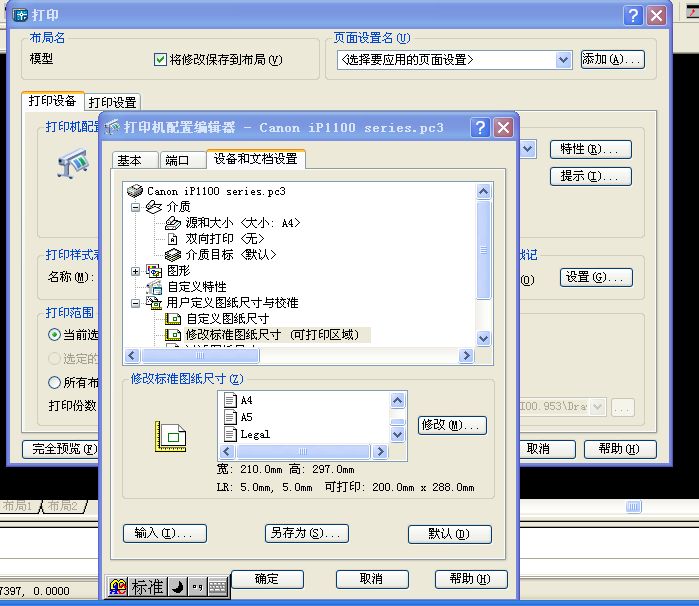Open the 布局1 layout tab
699x606 pixels.
click(18, 506)
